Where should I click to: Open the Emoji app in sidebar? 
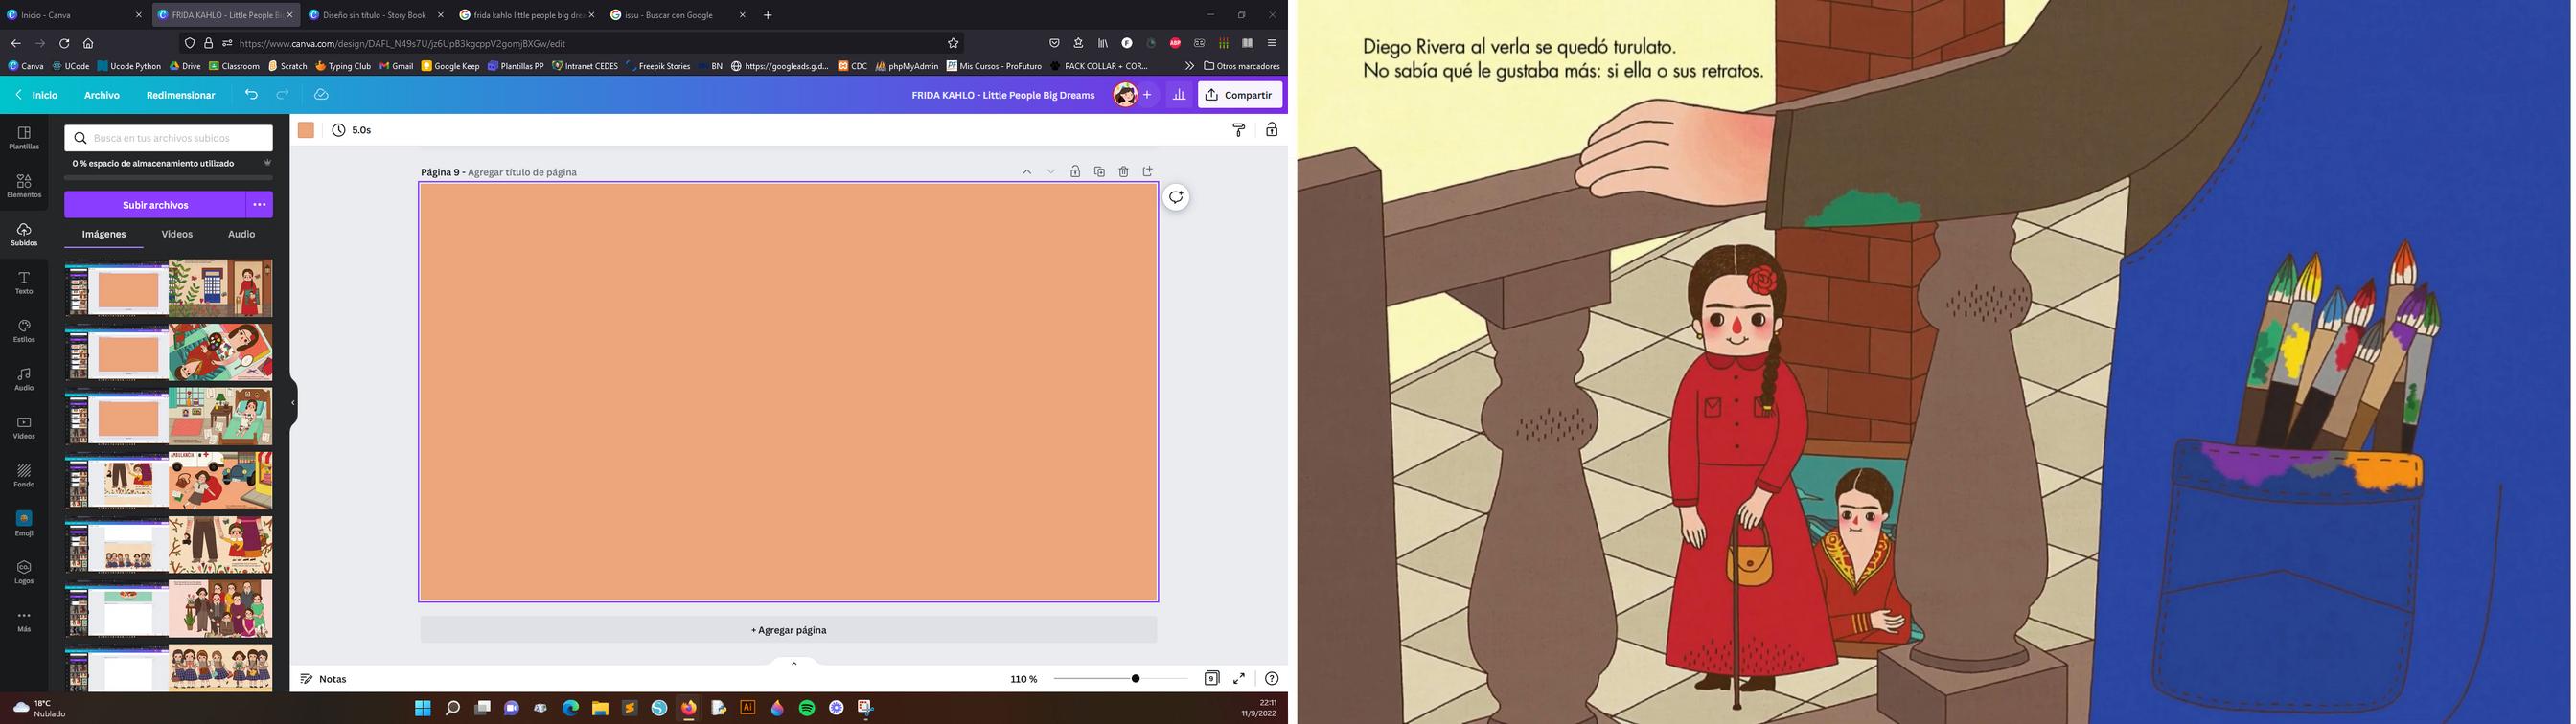click(x=24, y=524)
